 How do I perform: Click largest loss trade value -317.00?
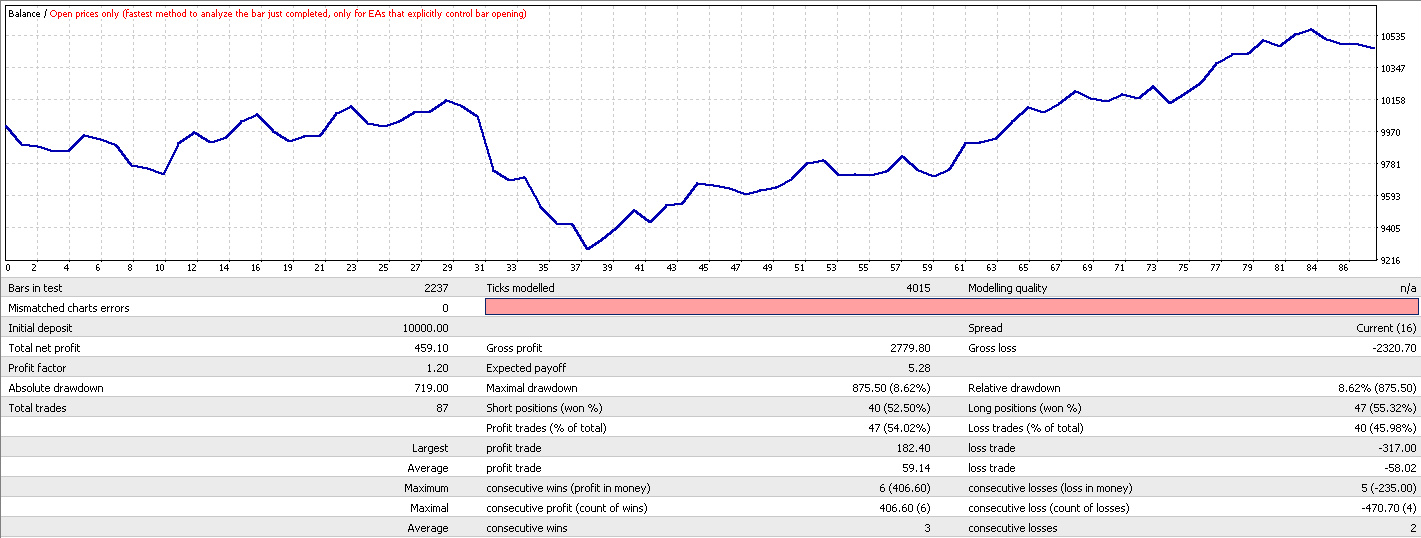(x=1399, y=448)
